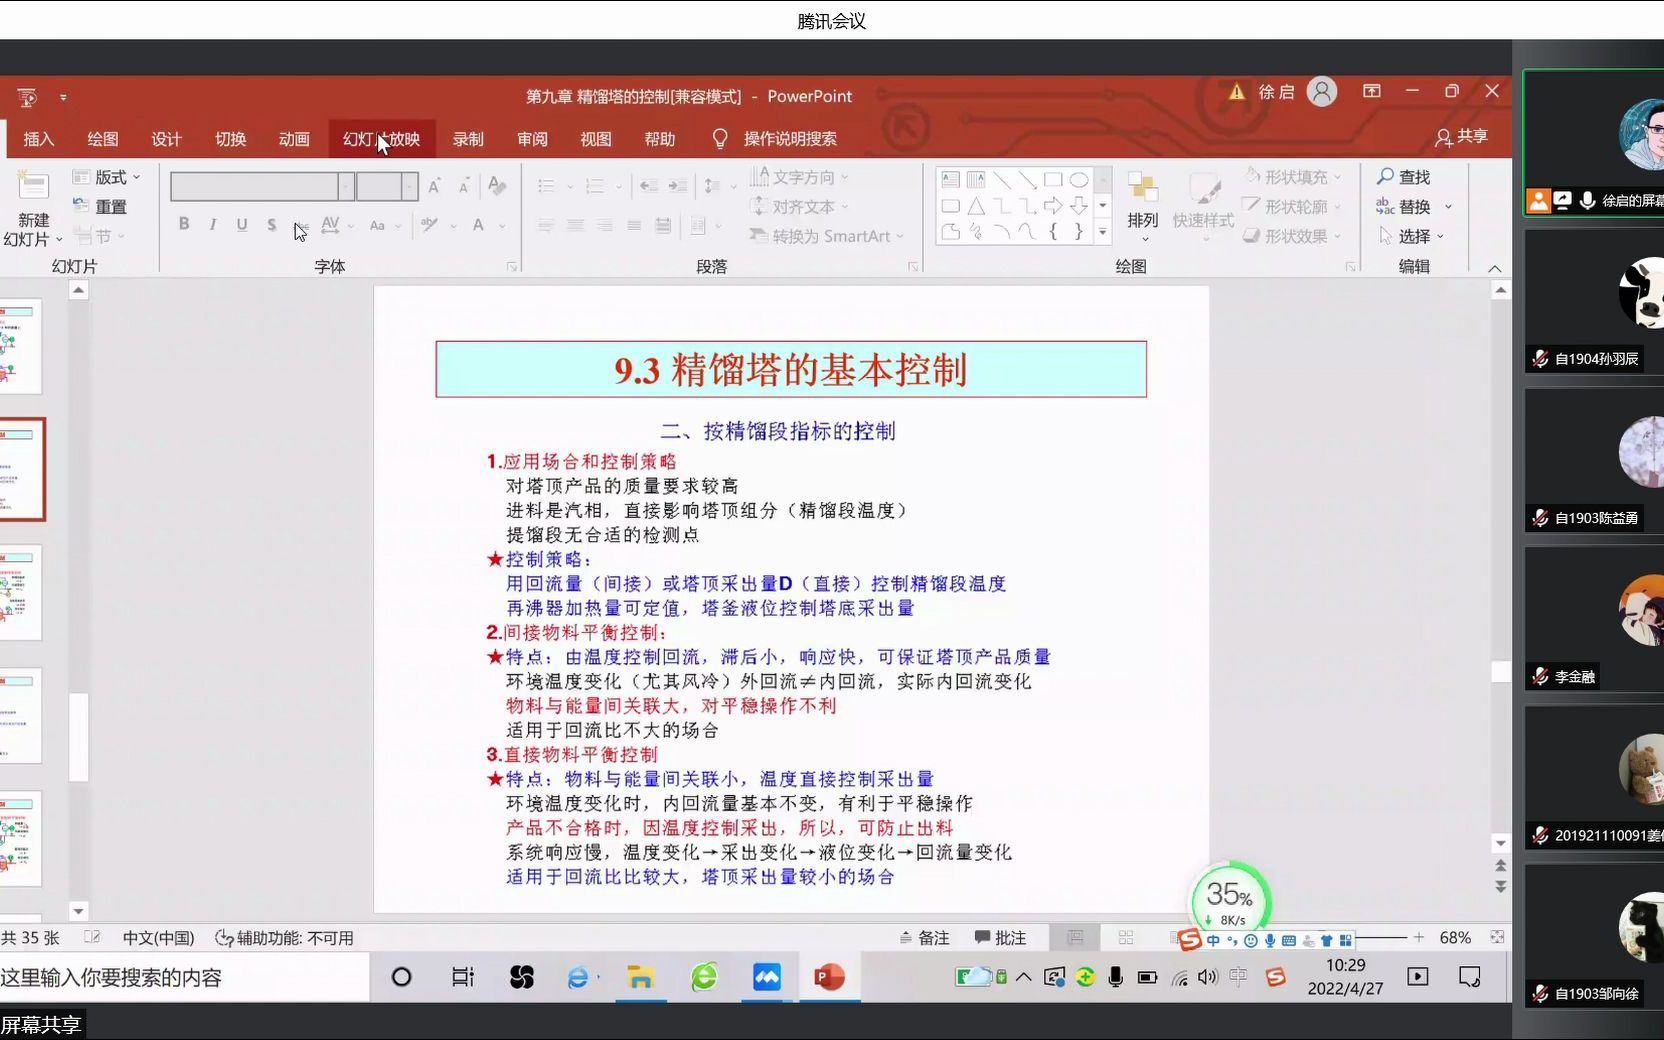This screenshot has width=1664, height=1040.
Task: Open the Select (选择) menu
Action: 1411,236
